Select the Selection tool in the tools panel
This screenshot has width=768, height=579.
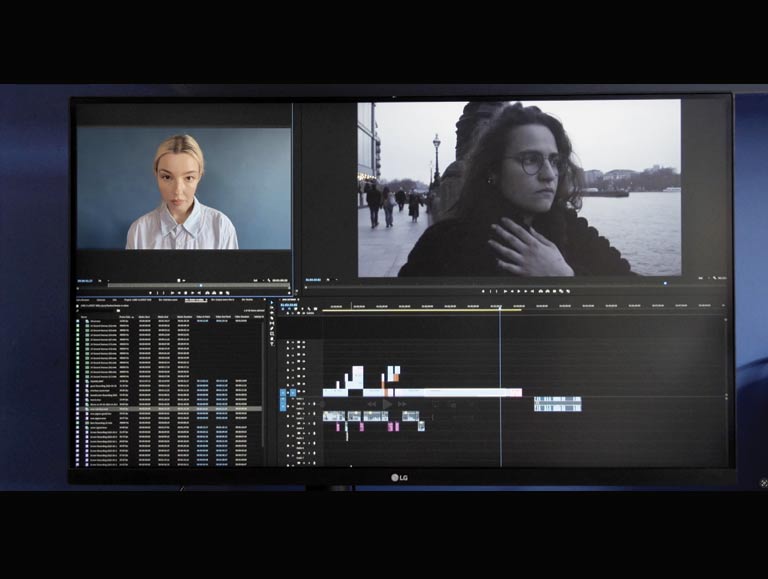pyautogui.click(x=271, y=304)
